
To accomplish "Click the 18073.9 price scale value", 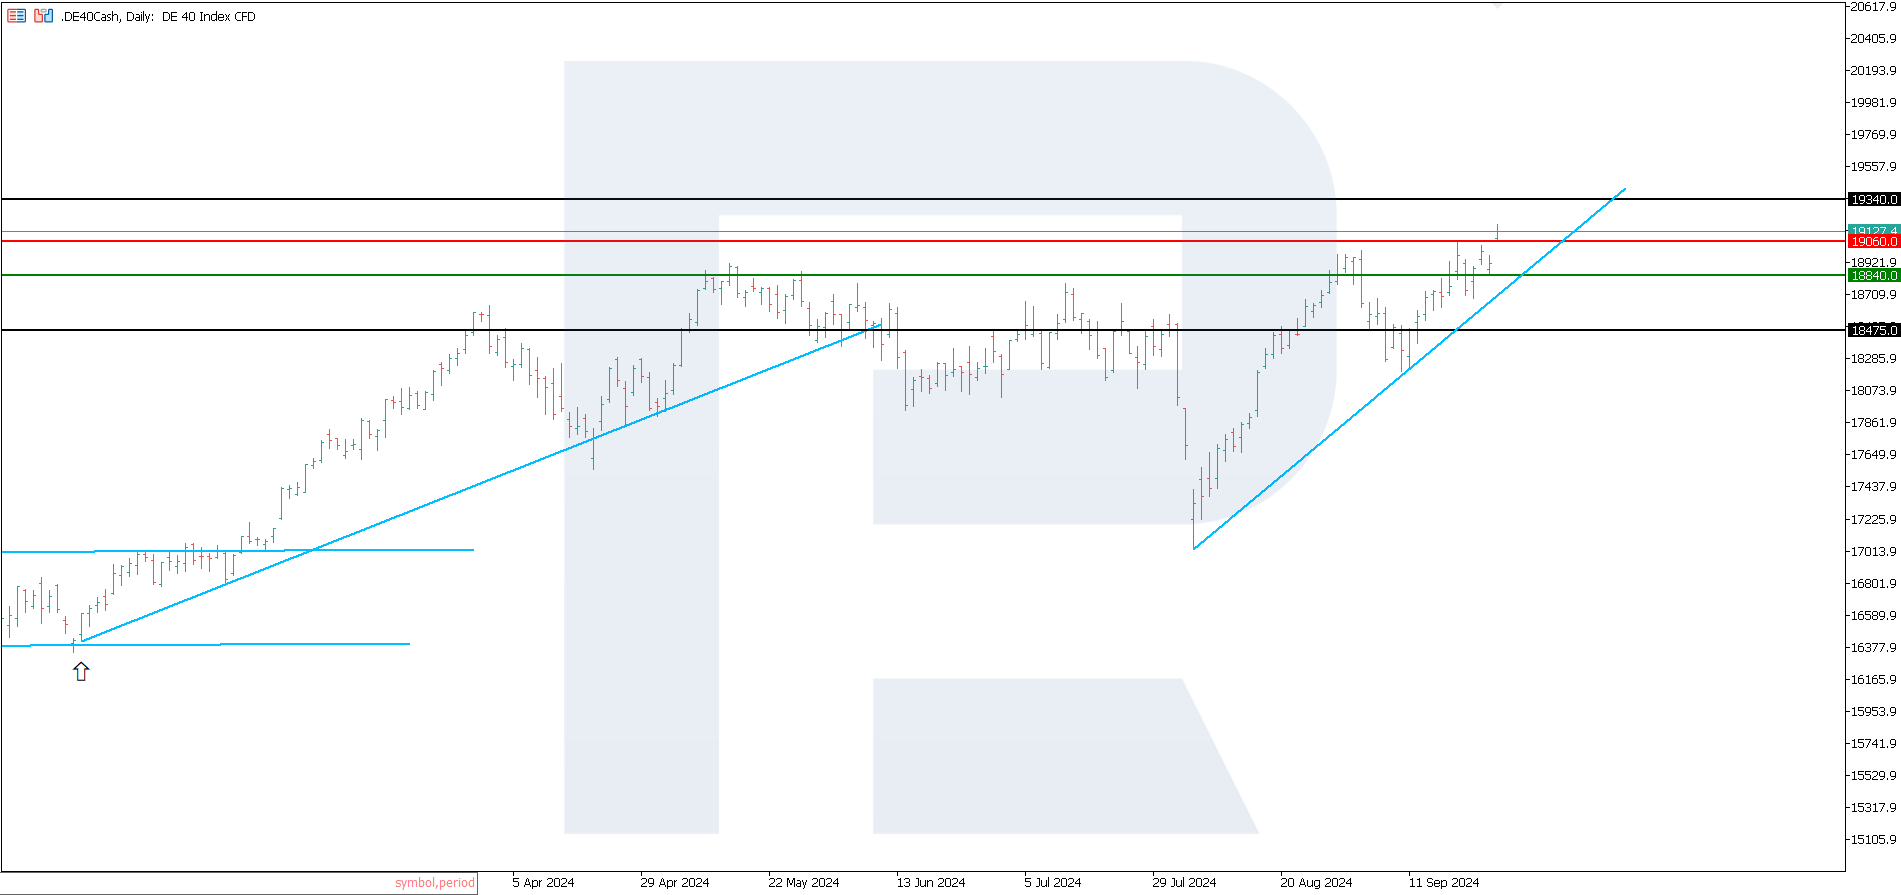I will pyautogui.click(x=1873, y=391).
